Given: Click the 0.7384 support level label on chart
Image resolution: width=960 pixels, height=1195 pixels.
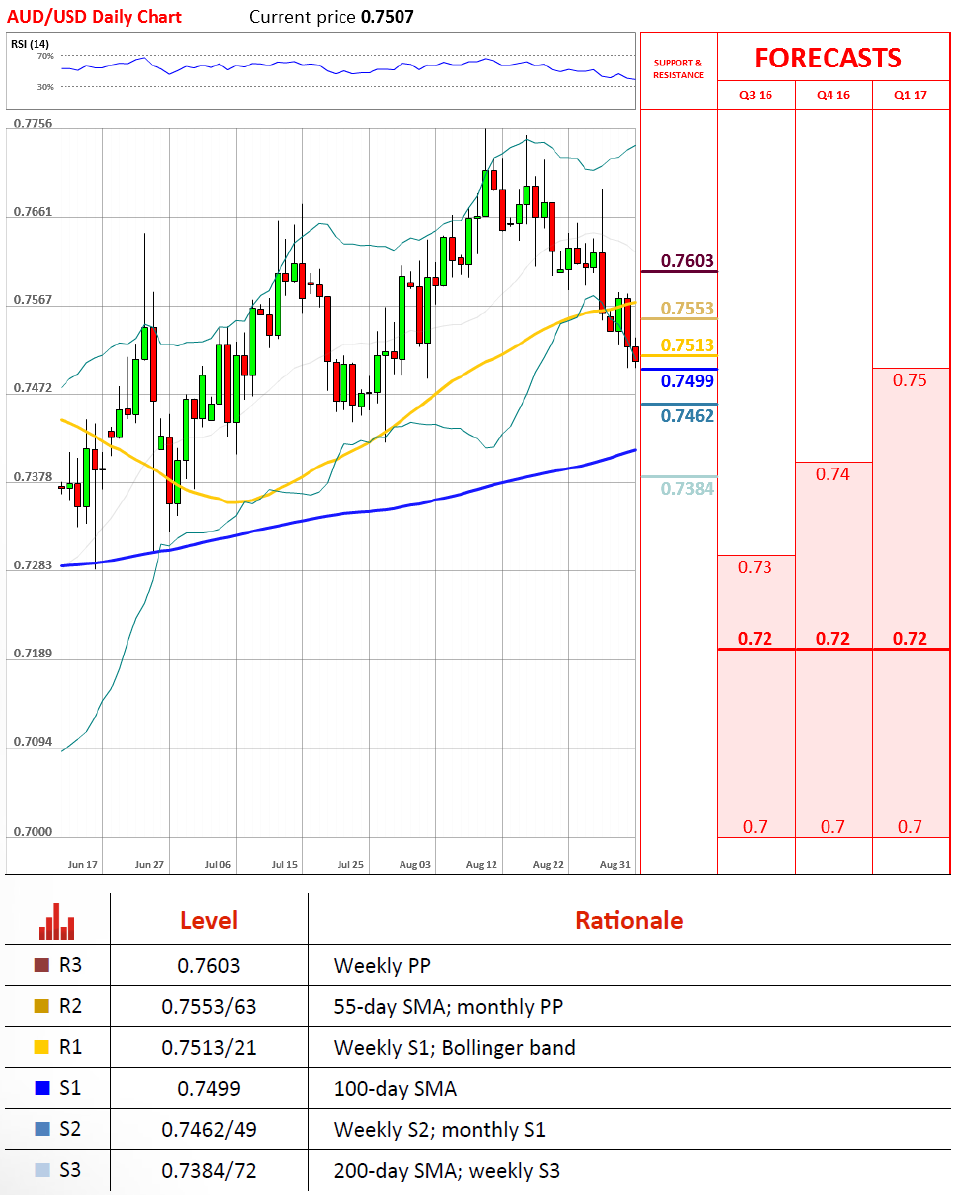Looking at the screenshot, I should pos(688,488).
